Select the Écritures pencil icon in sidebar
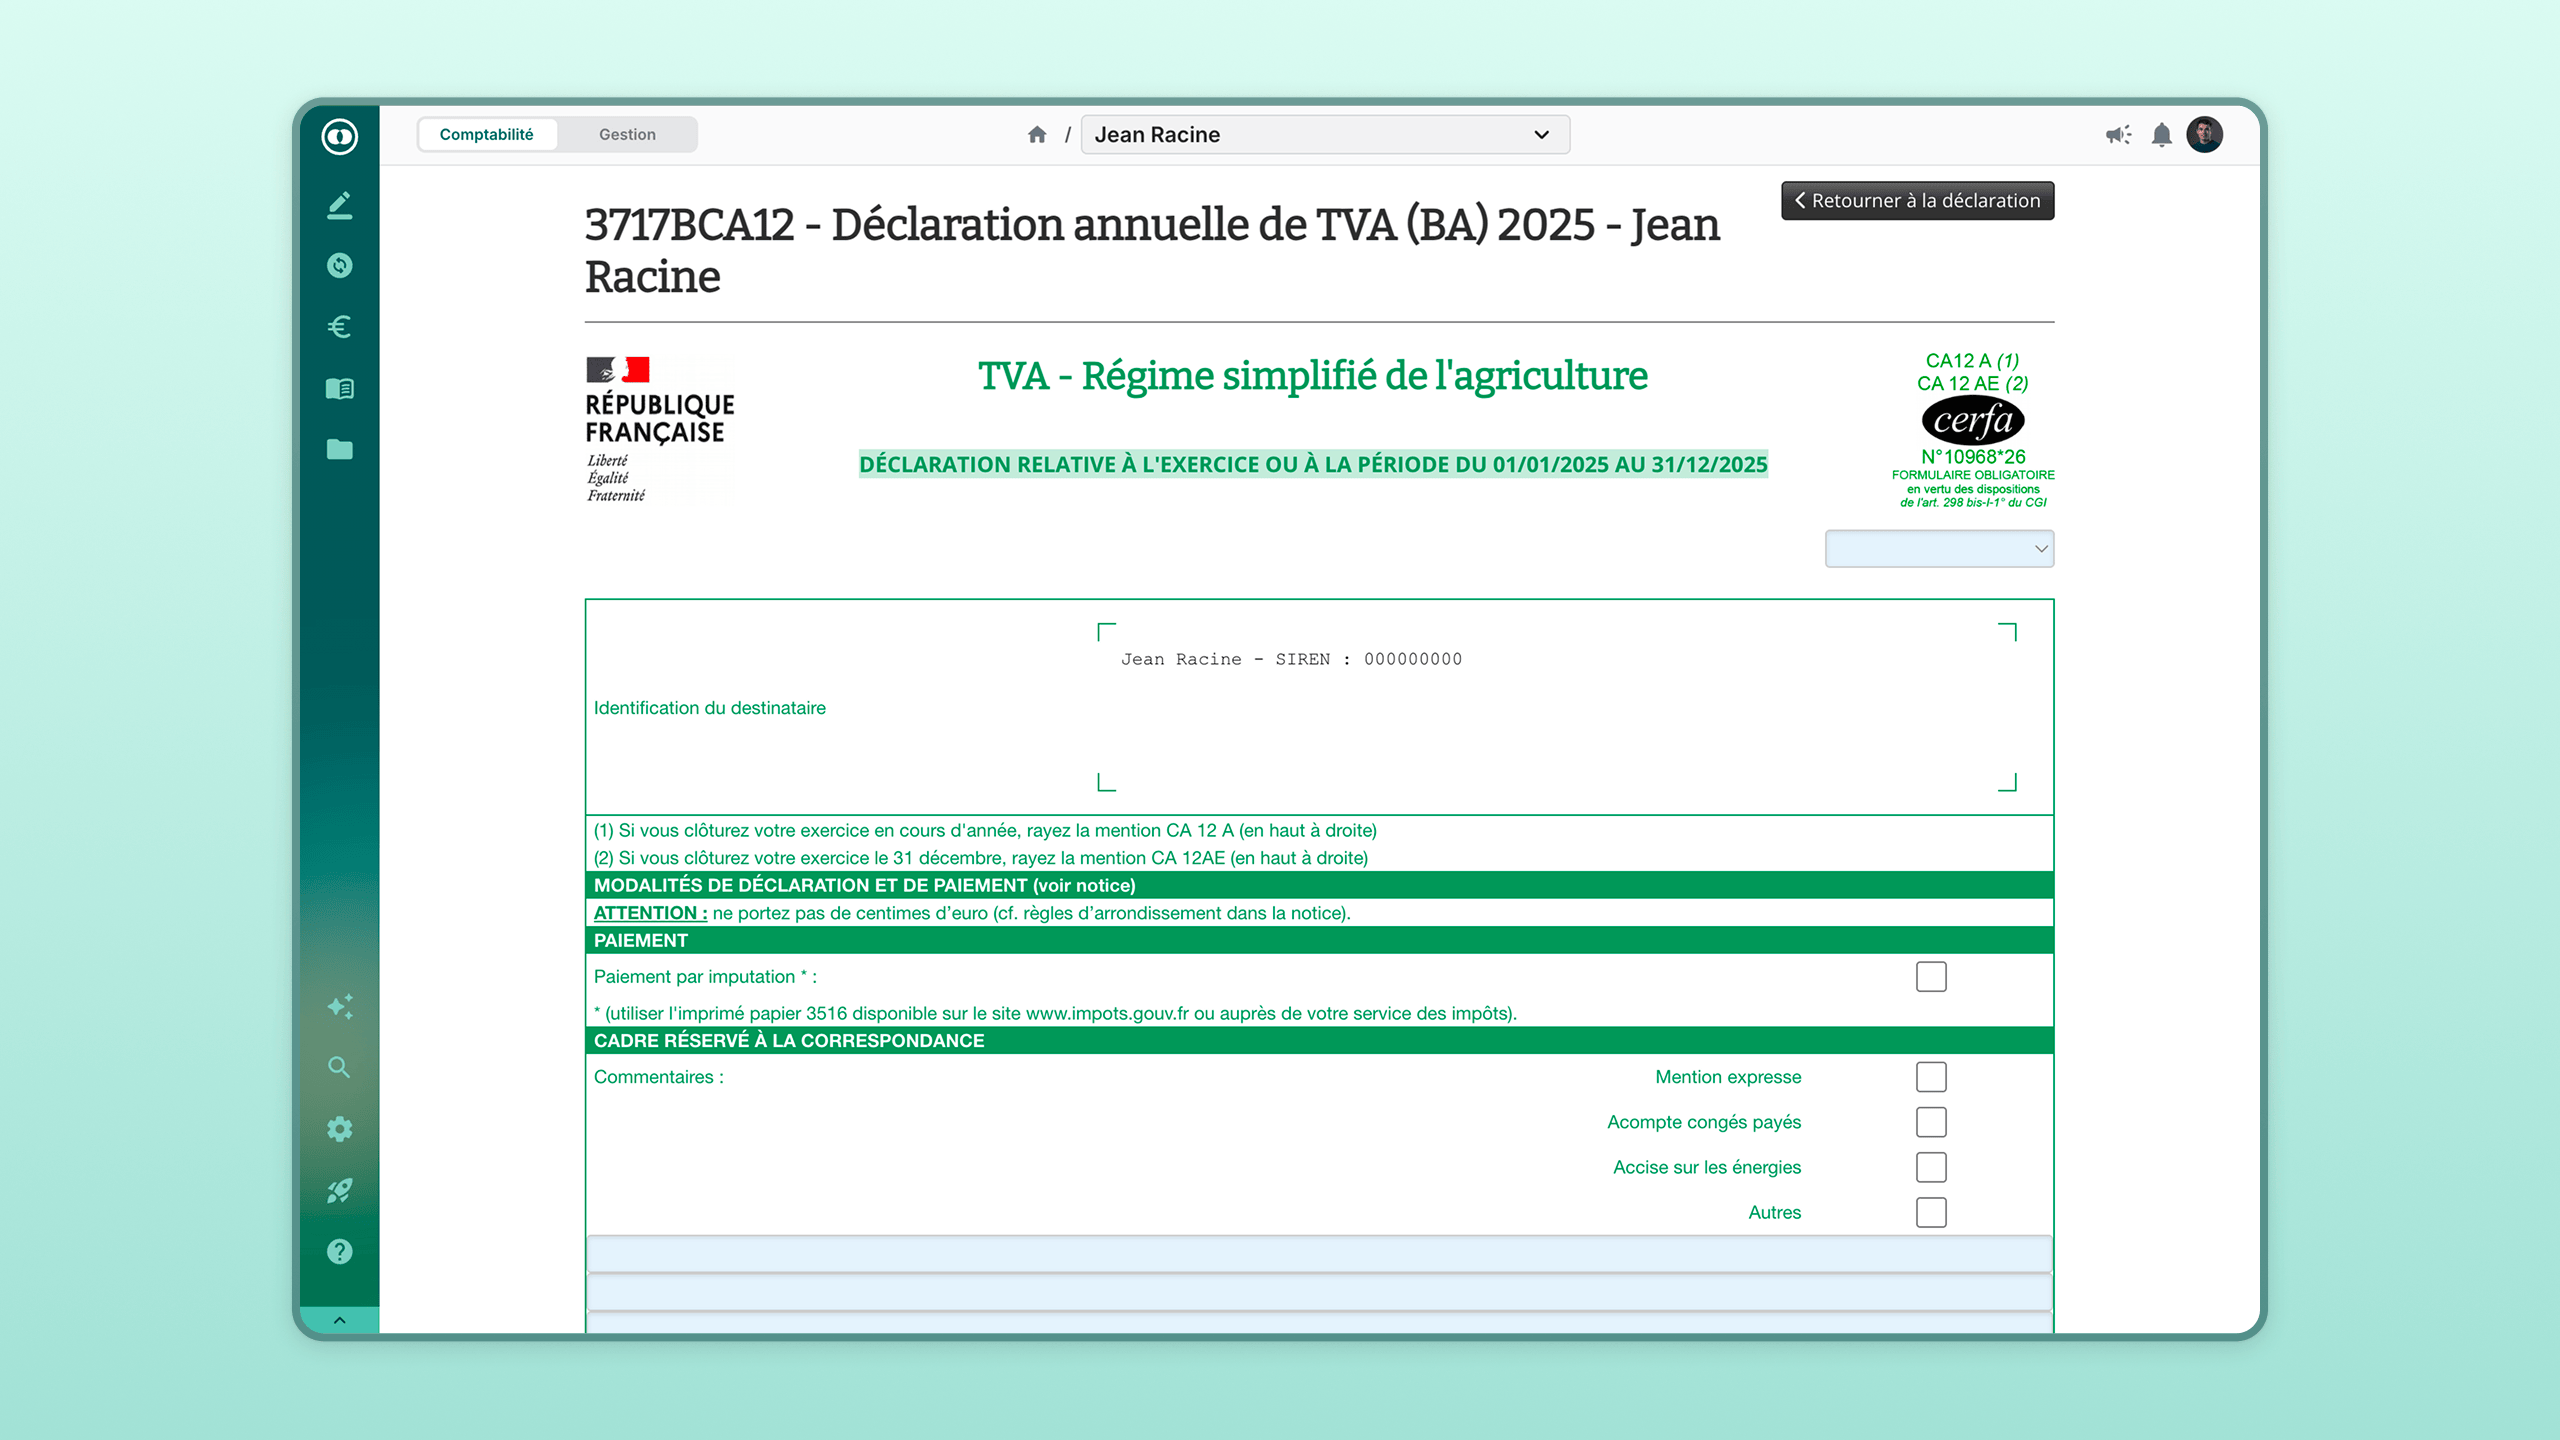Viewport: 2560px width, 1440px height. pyautogui.click(x=340, y=204)
